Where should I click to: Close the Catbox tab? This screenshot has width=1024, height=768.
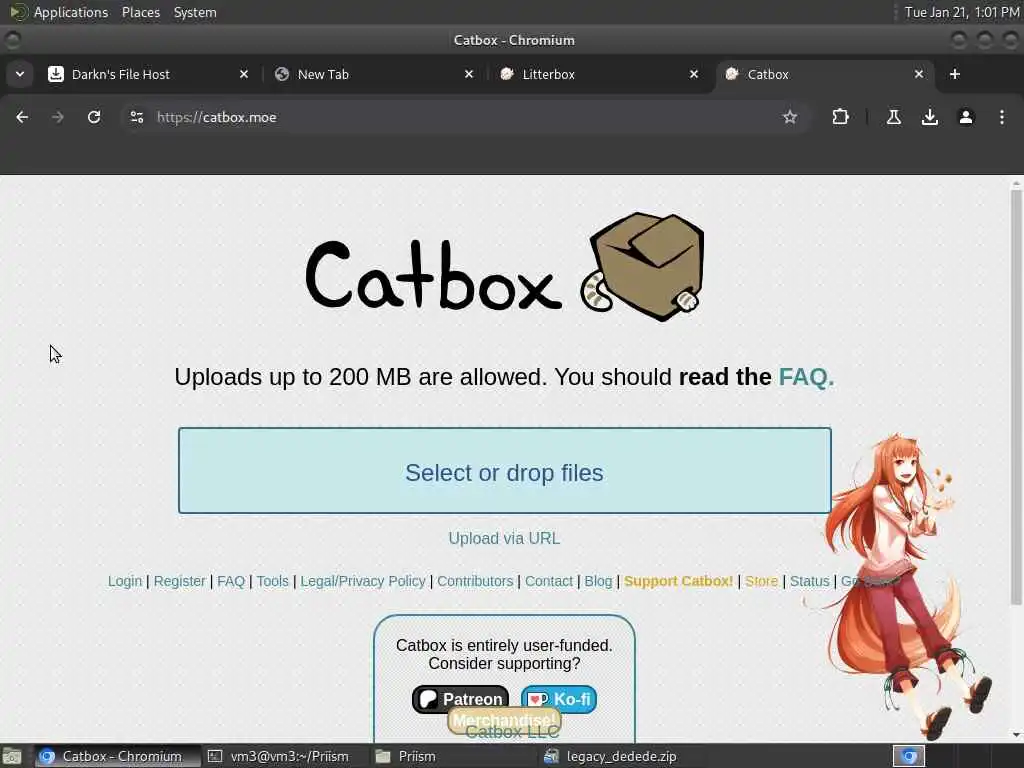[x=918, y=74]
